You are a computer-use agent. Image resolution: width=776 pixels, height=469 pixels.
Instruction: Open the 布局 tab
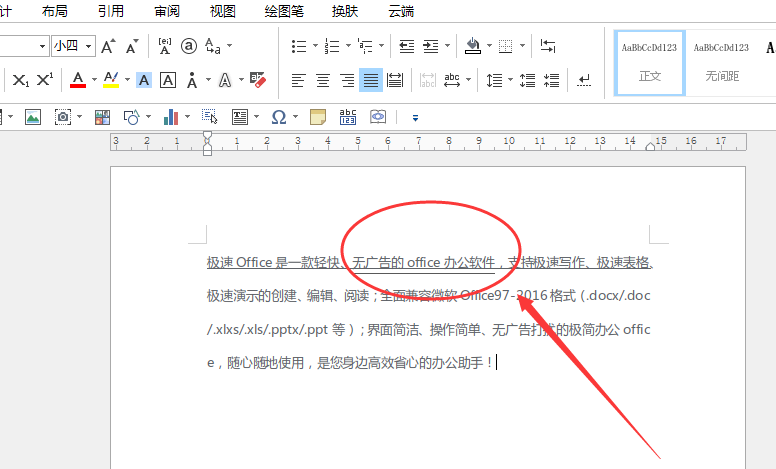coord(55,11)
